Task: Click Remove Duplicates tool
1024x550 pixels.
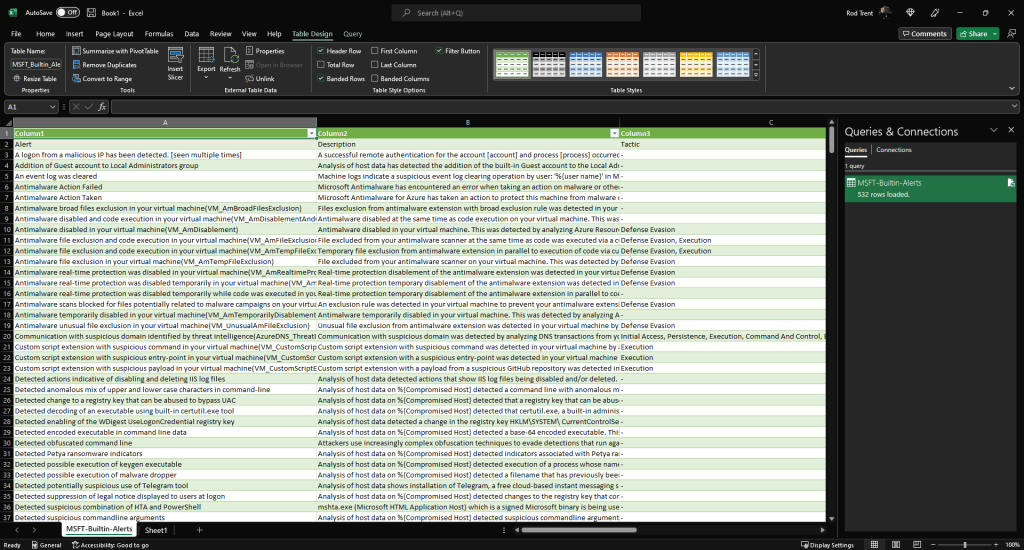Action: tap(104, 65)
